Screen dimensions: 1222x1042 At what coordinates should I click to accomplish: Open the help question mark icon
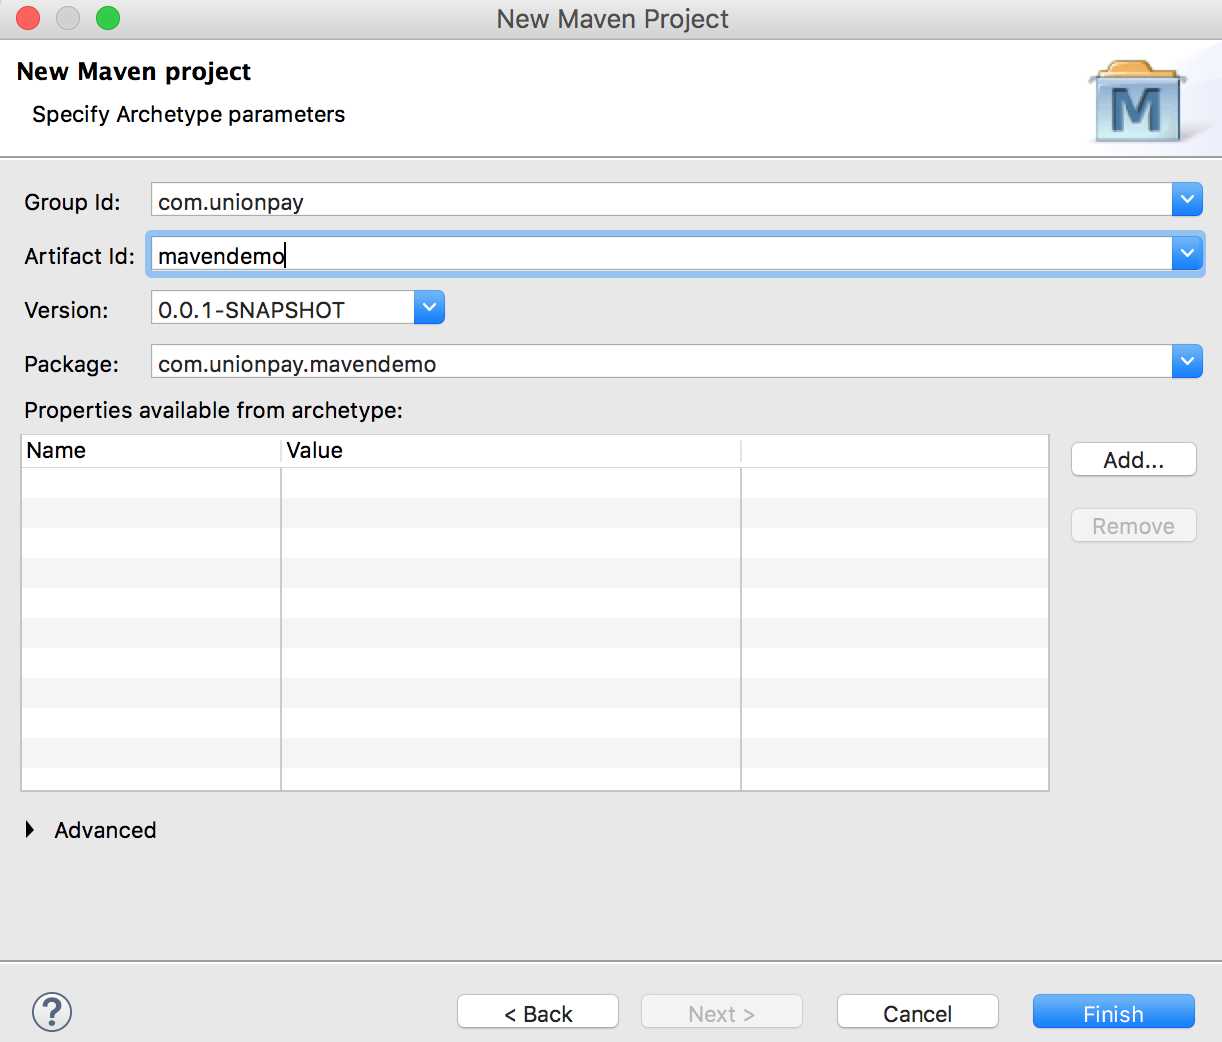tap(52, 1012)
